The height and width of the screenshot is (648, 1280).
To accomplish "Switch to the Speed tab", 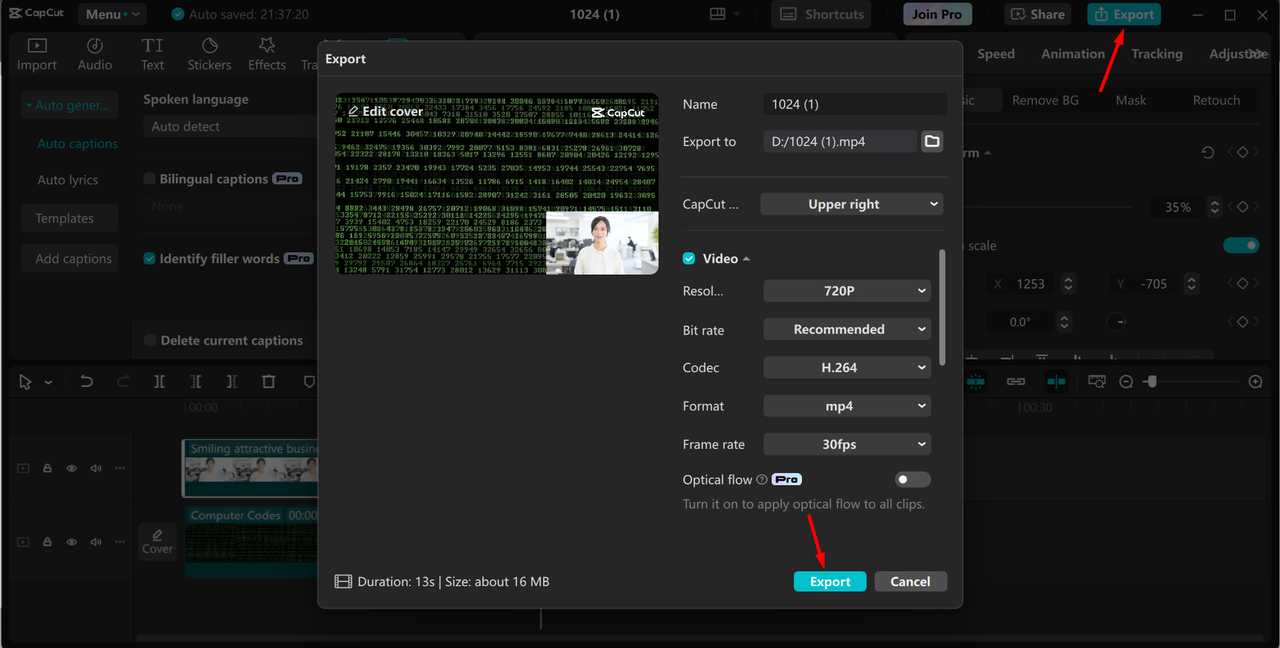I will [x=996, y=54].
